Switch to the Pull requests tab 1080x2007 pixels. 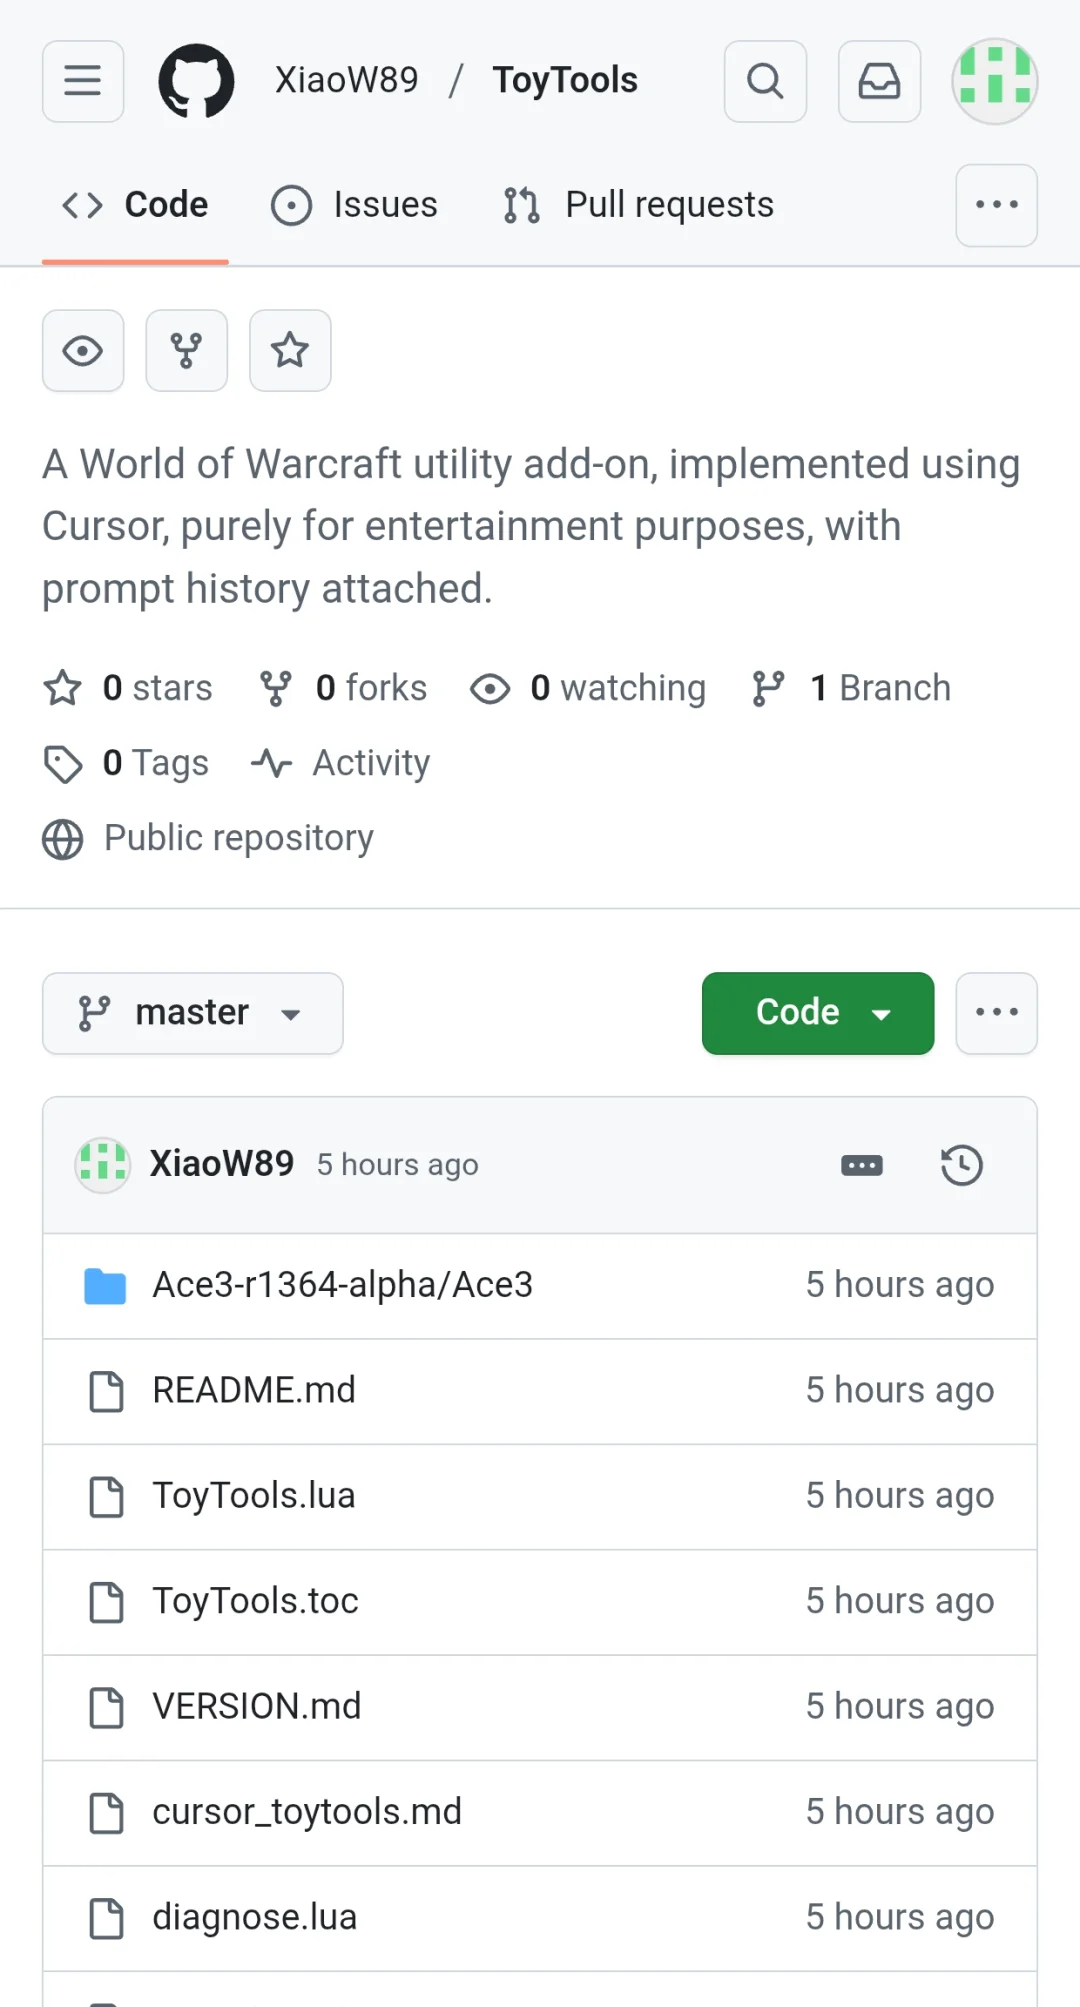(638, 205)
